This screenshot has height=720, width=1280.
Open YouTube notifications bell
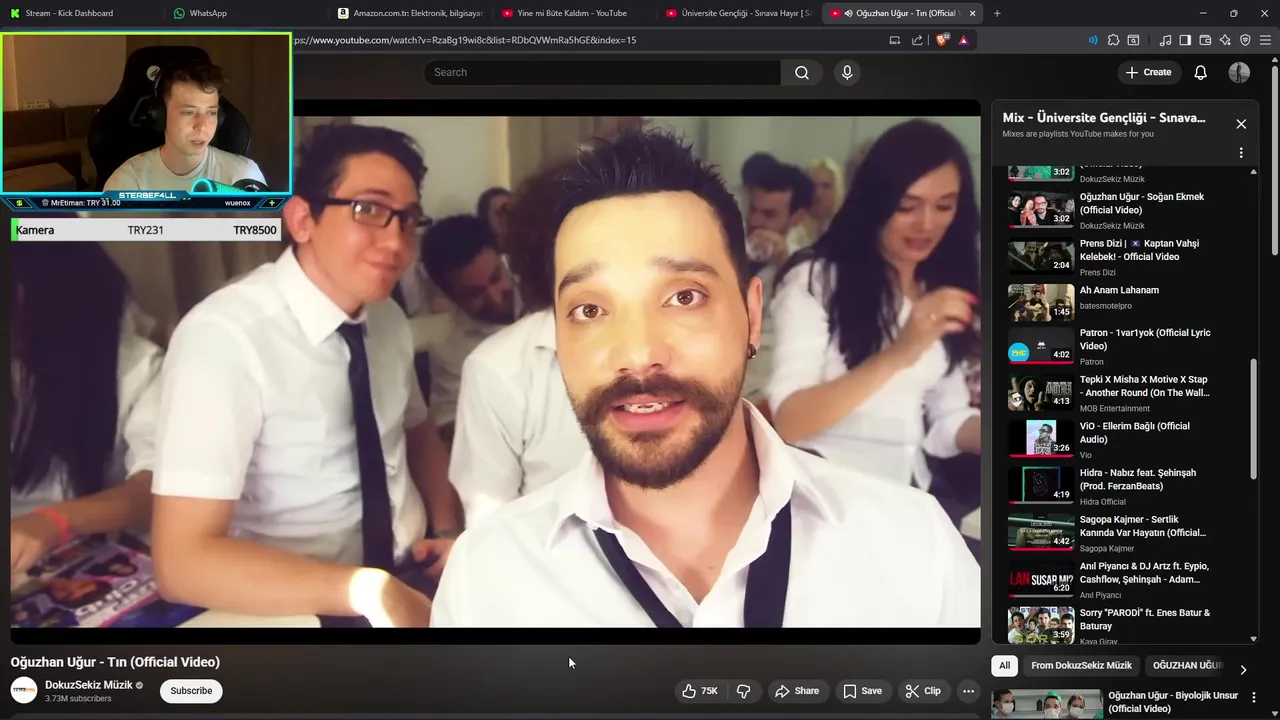pyautogui.click(x=1200, y=72)
